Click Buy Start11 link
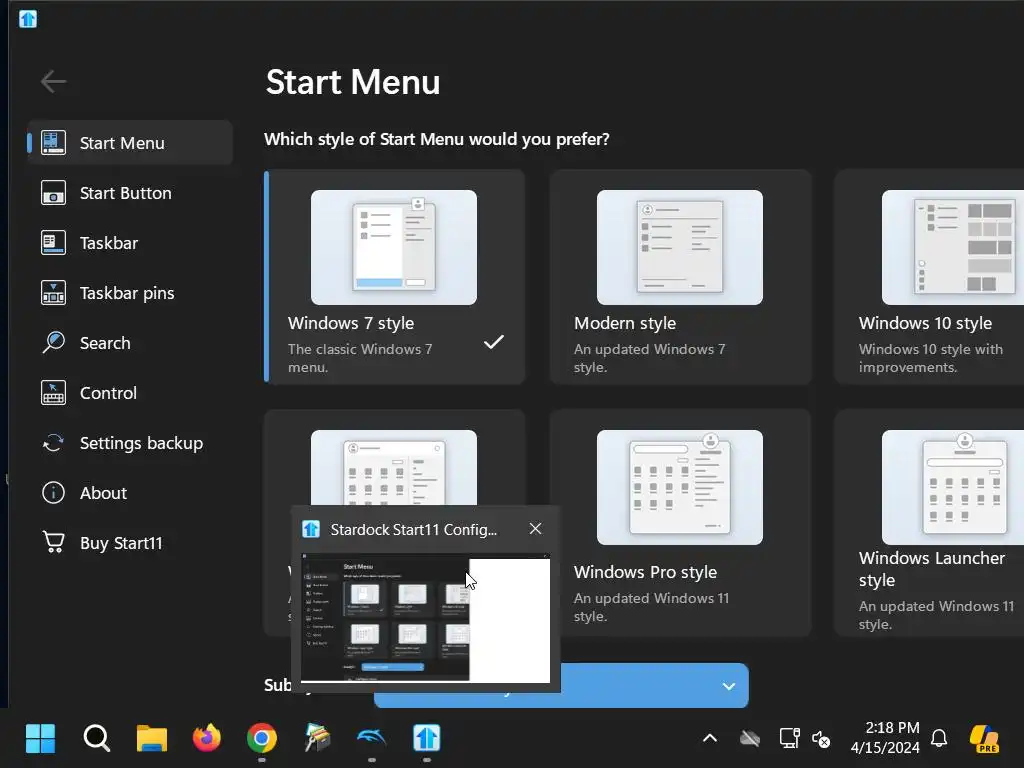Viewport: 1024px width, 768px height. [x=130, y=543]
